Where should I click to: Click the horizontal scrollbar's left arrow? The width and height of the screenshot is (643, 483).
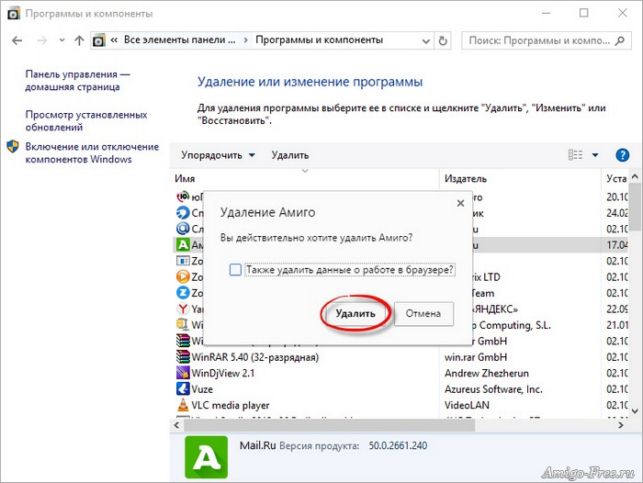[176, 425]
